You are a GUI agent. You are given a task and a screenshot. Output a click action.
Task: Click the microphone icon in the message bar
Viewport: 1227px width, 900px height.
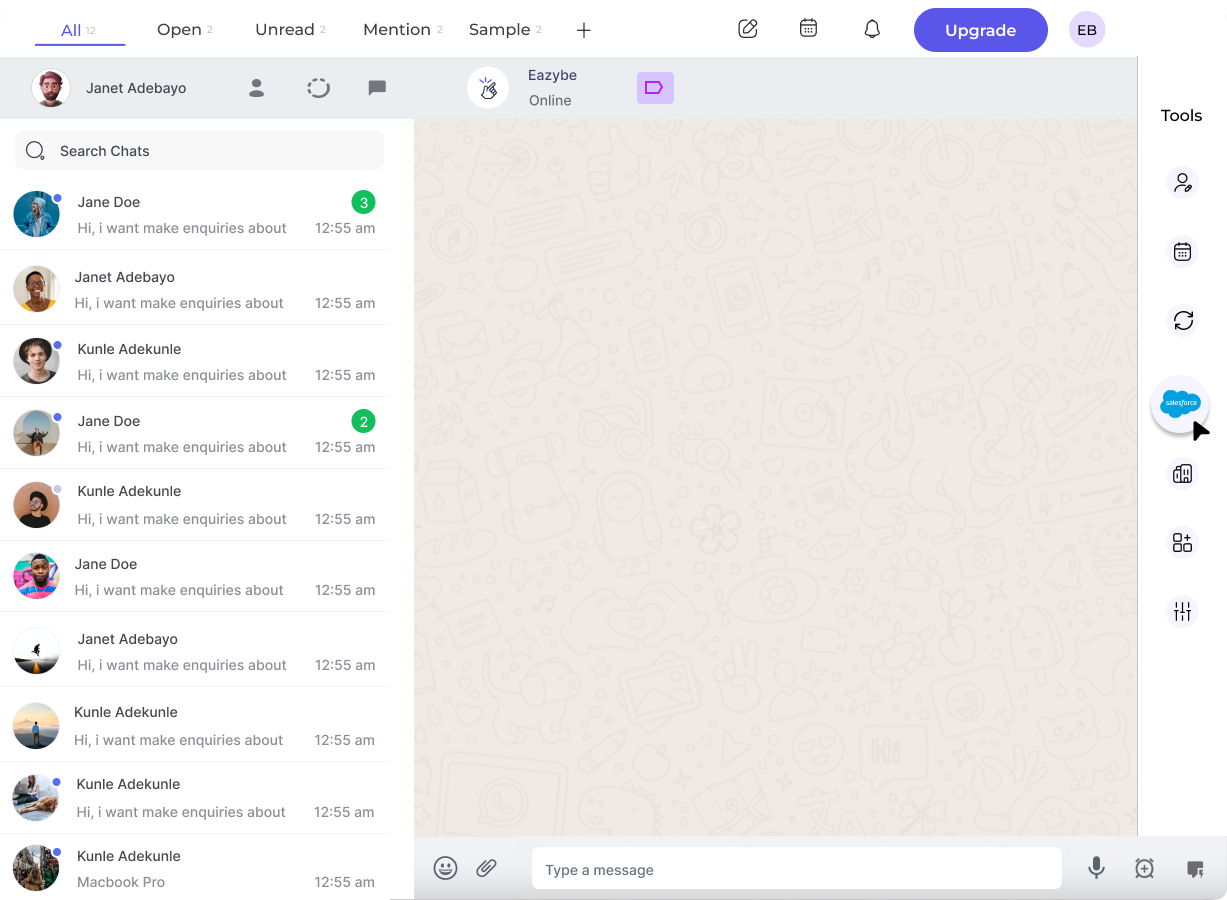pos(1096,868)
